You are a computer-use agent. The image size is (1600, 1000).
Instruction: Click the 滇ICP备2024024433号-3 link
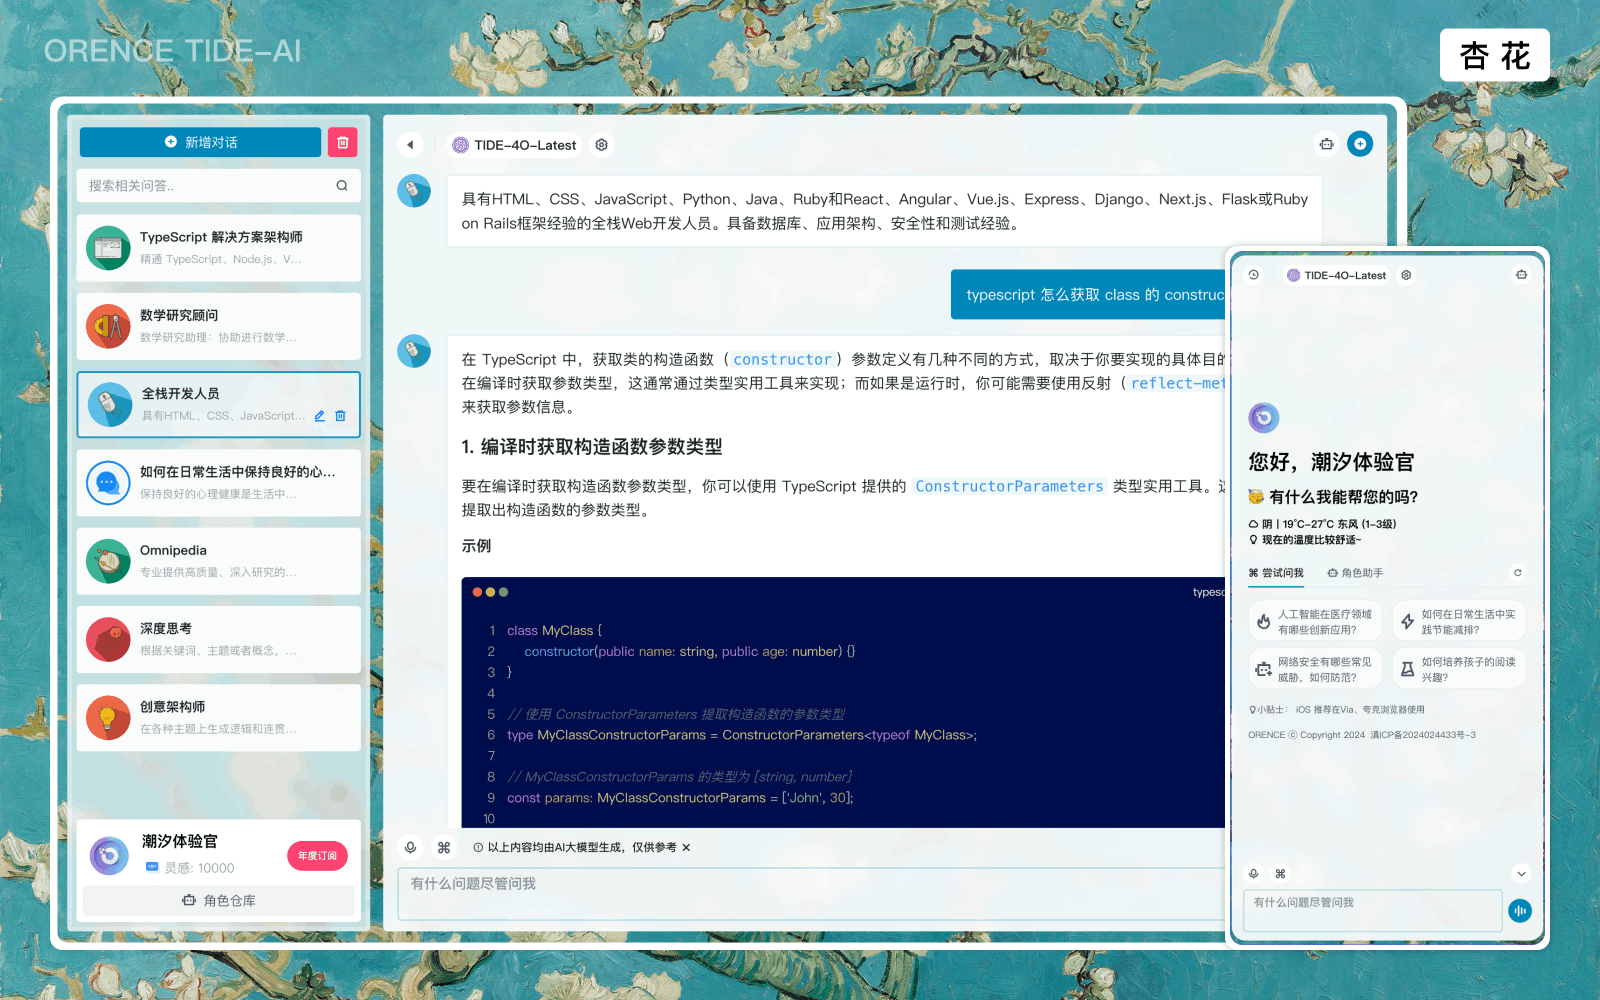click(x=1423, y=735)
